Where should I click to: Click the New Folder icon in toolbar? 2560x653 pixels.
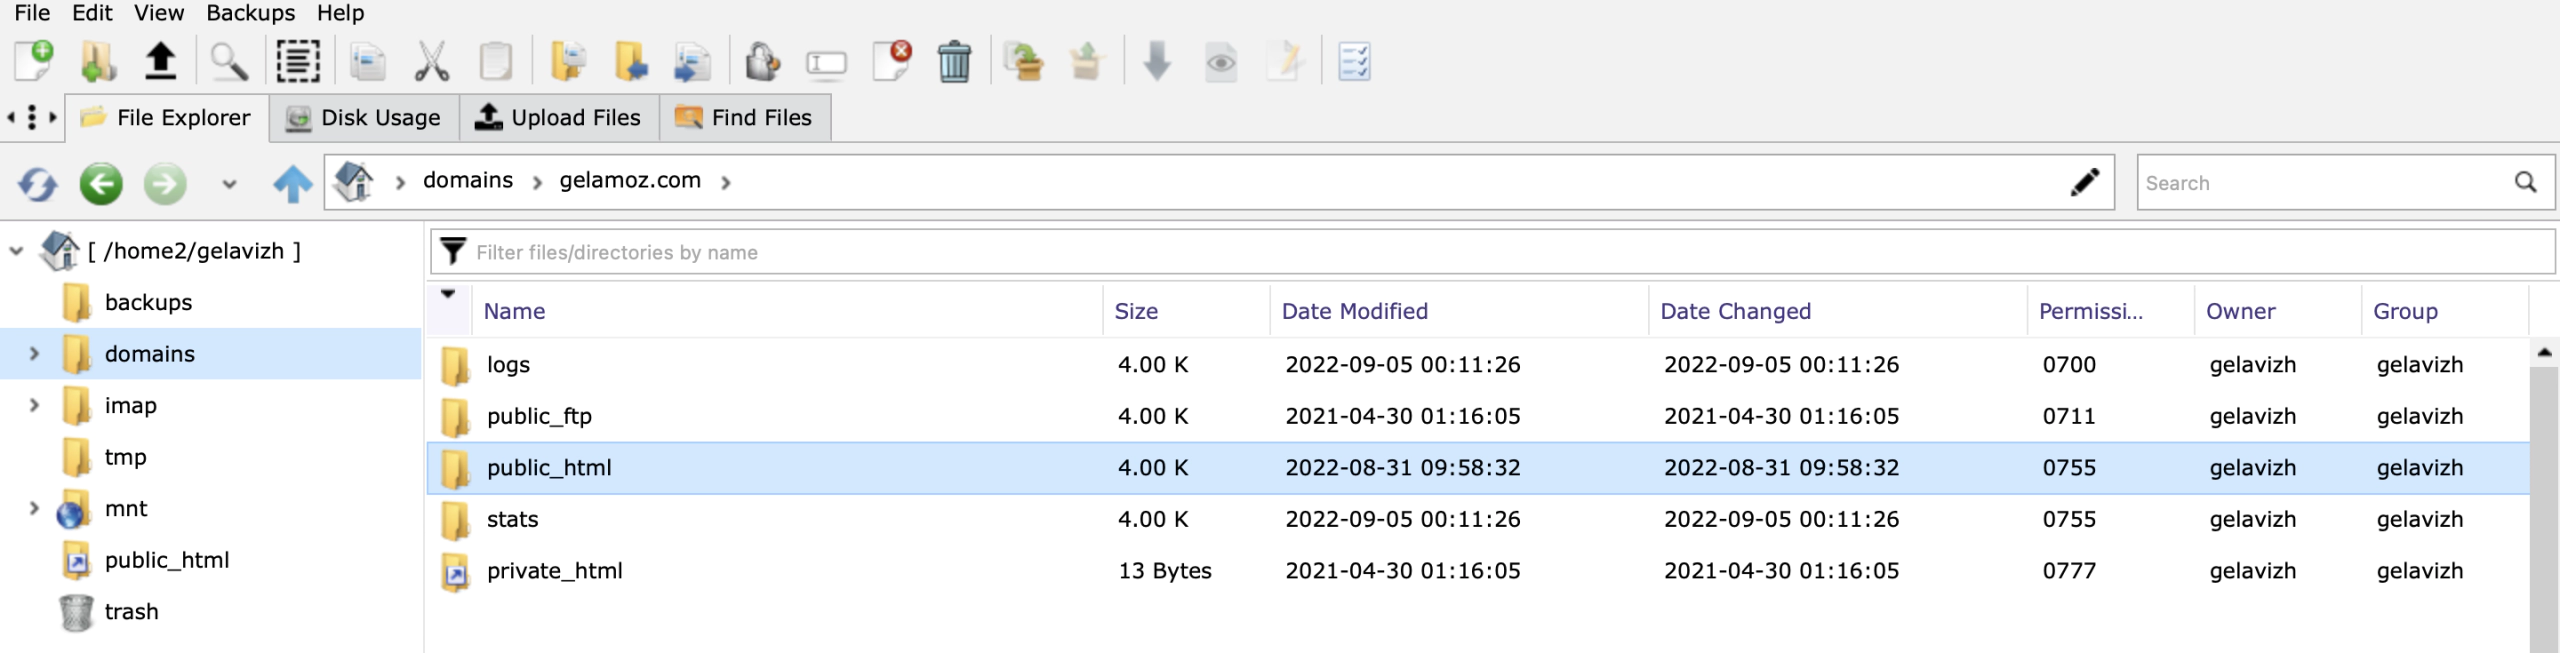[x=98, y=61]
